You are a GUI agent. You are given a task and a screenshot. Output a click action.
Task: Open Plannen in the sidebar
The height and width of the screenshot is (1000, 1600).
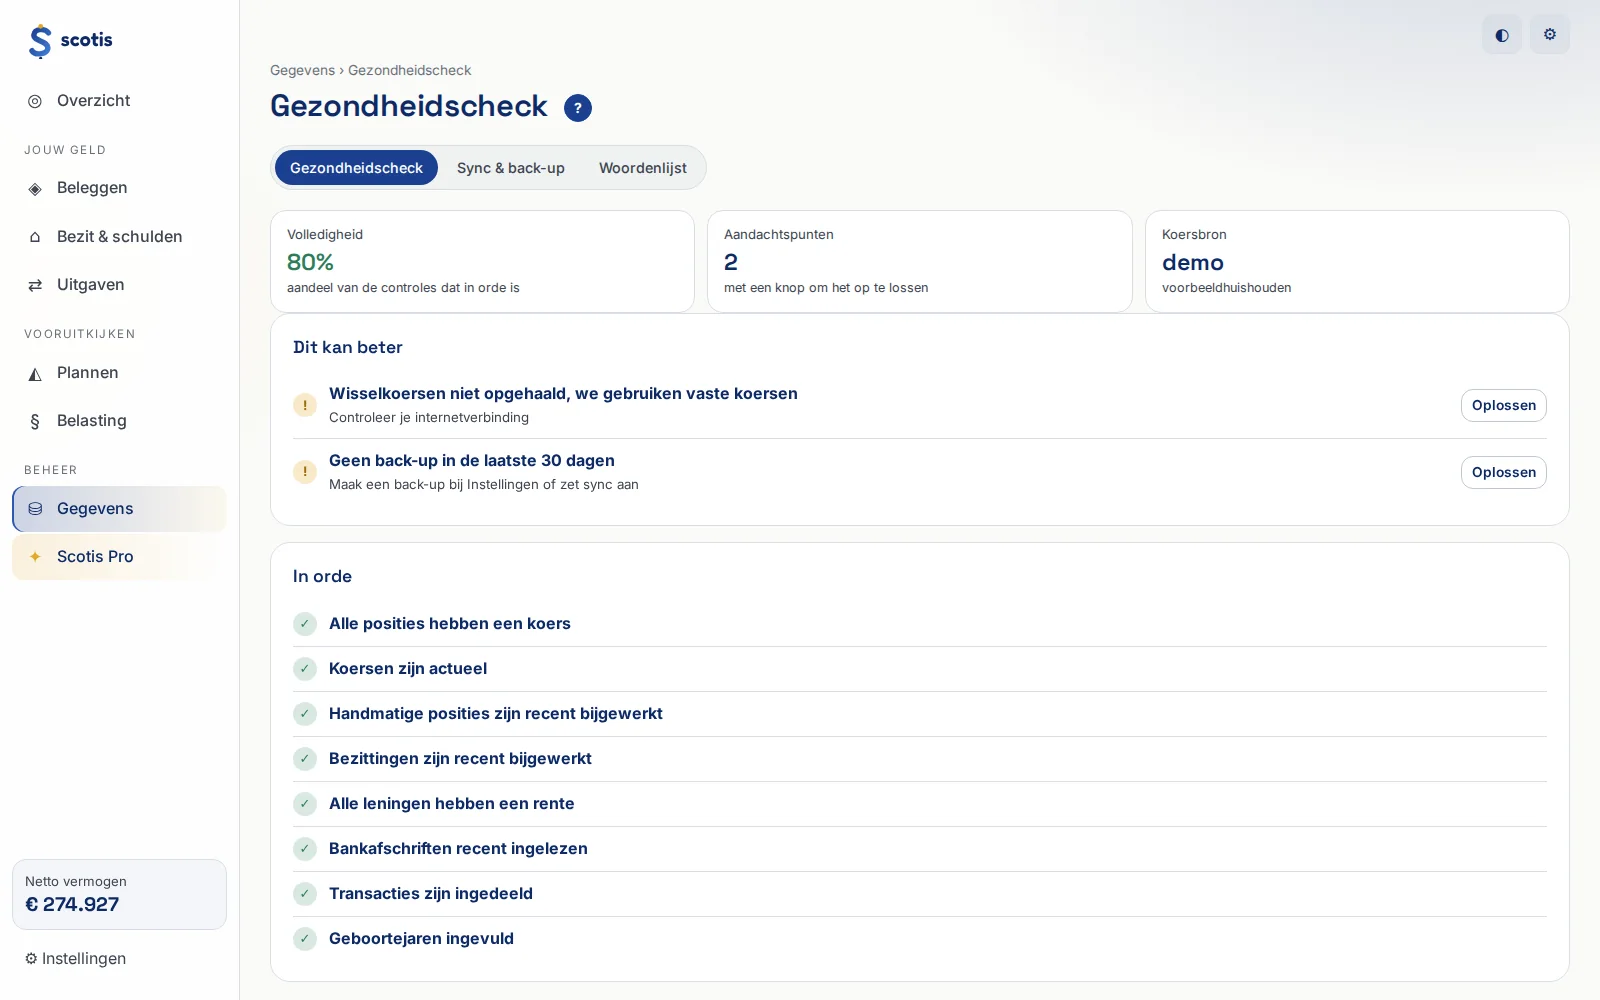click(119, 373)
